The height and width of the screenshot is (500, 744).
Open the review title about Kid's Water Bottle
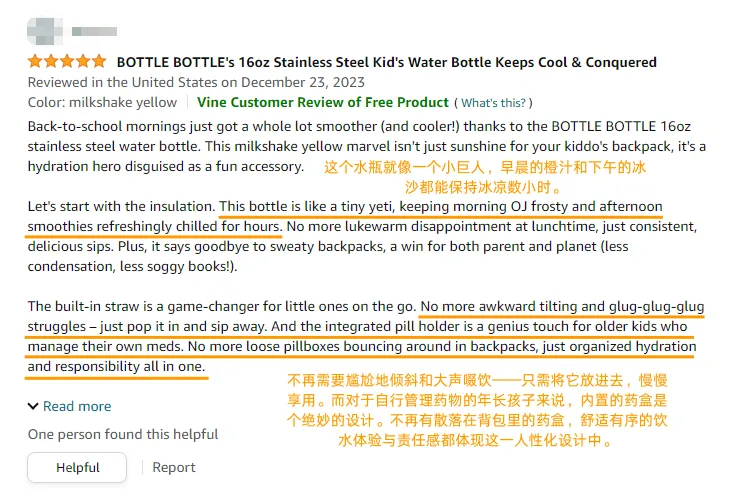coord(386,62)
